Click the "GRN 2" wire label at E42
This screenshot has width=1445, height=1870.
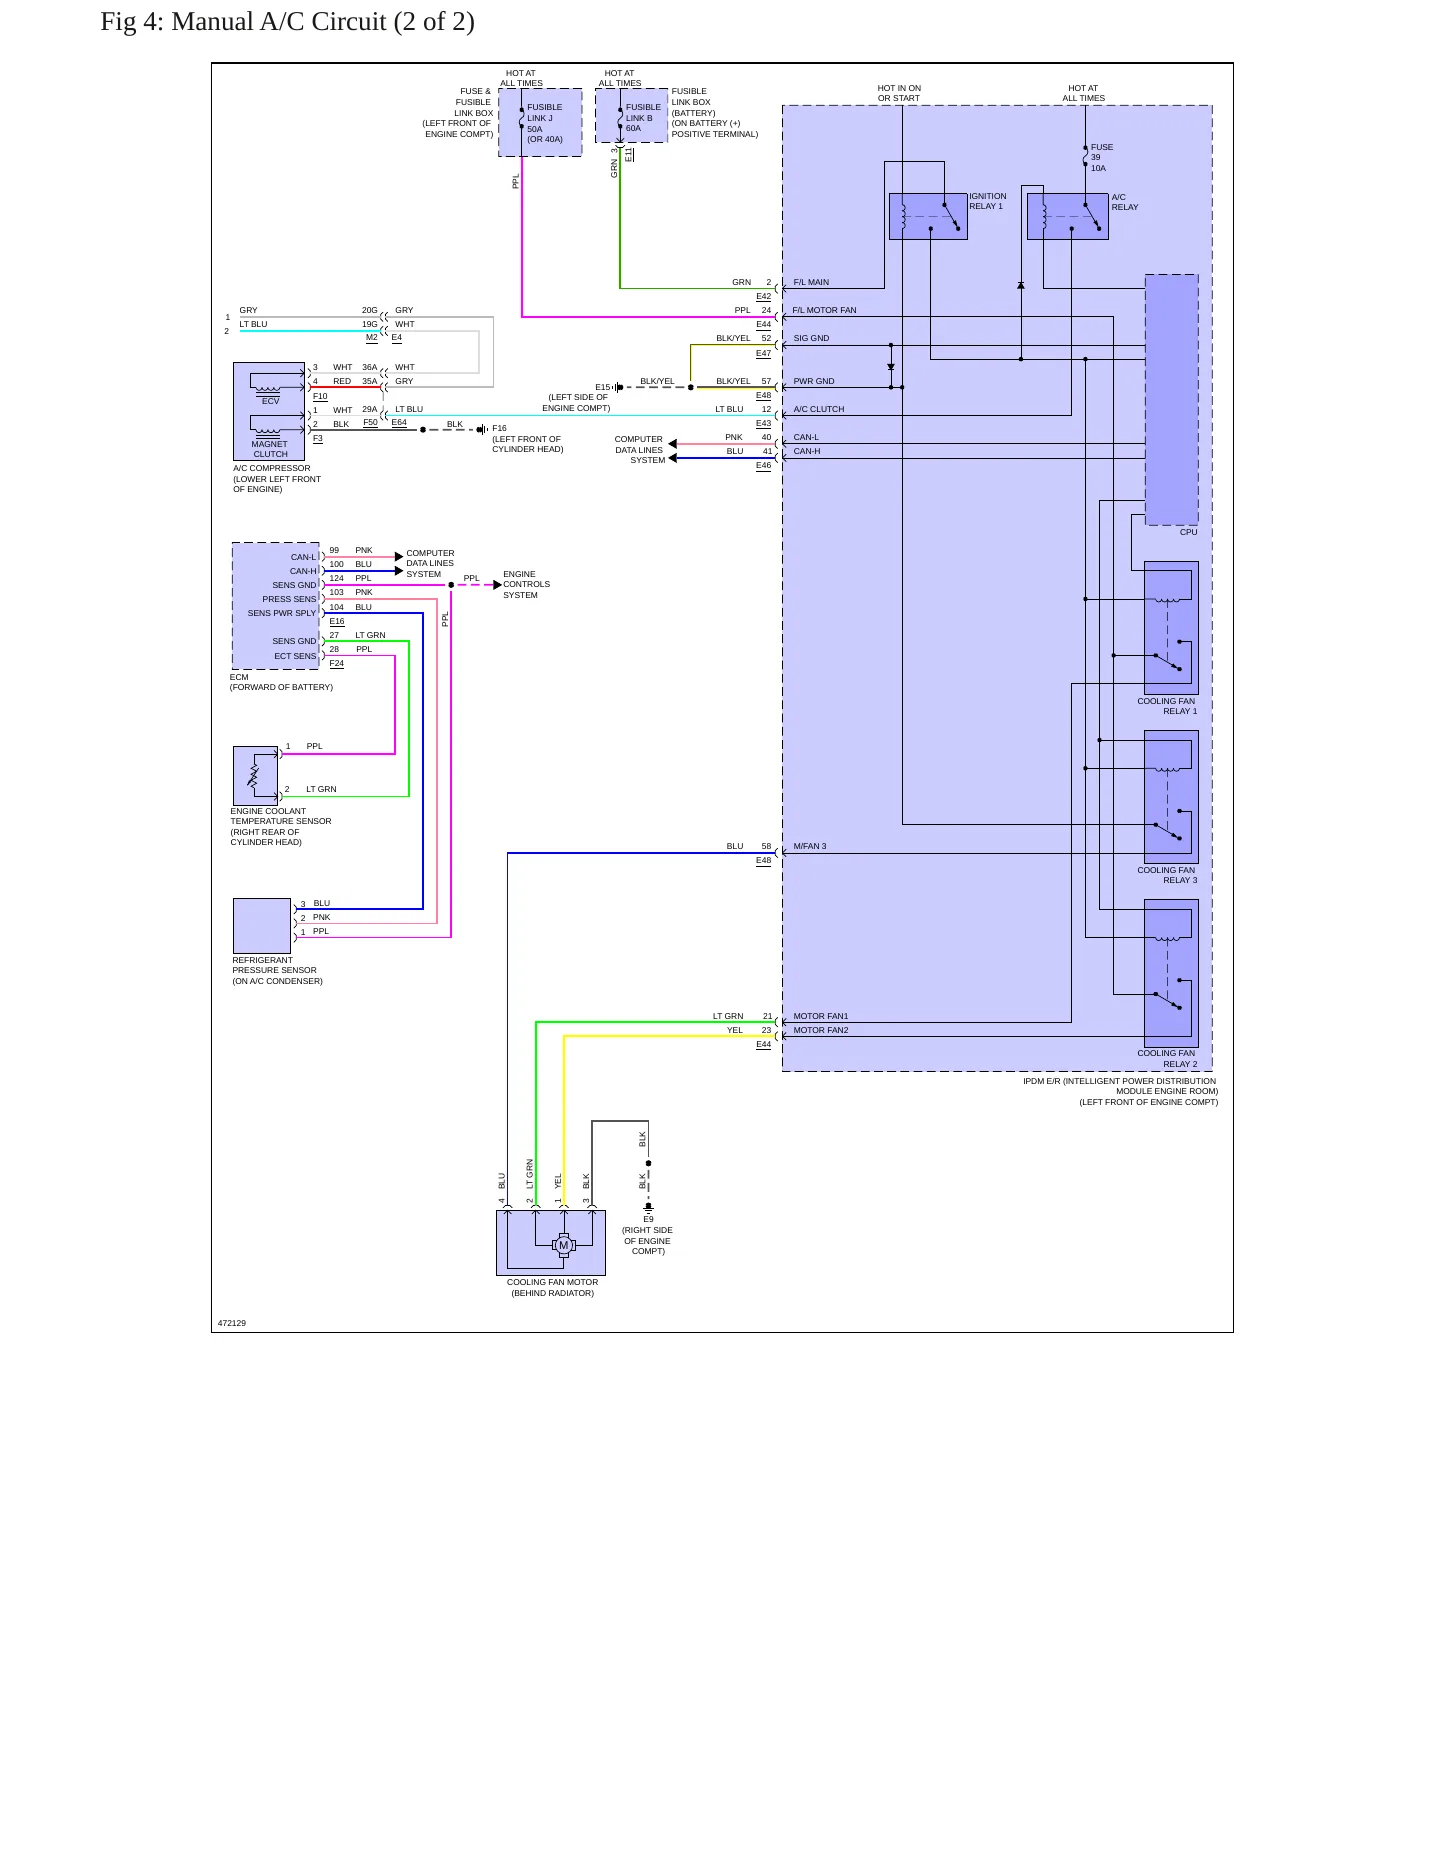coord(752,282)
